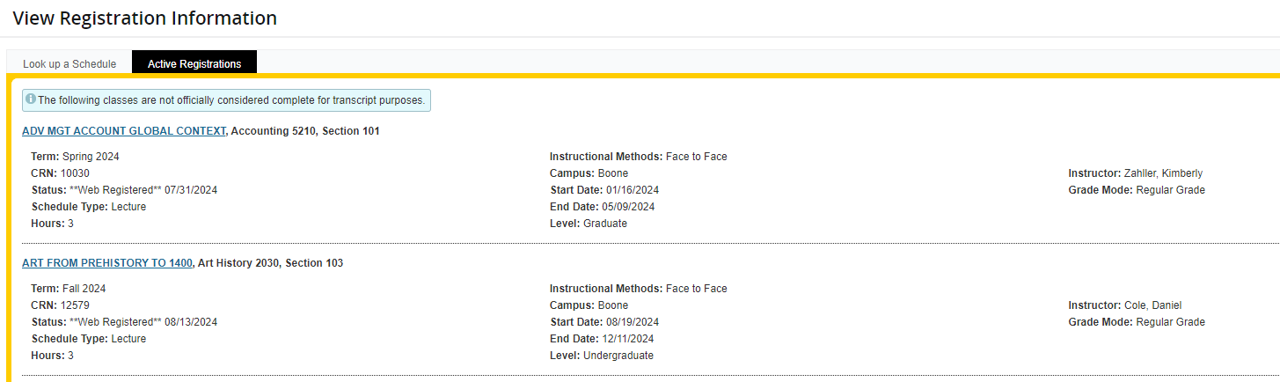
Task: Click the Web Registered 08/13/2024 status
Action: tap(143, 322)
